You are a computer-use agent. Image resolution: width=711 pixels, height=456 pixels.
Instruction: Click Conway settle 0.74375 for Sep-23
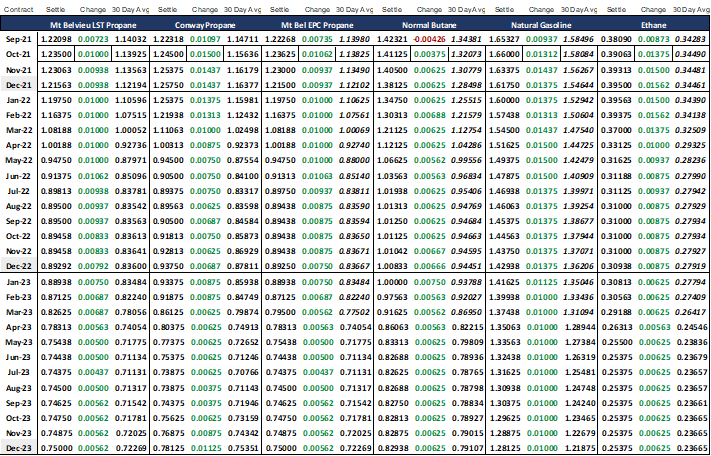coord(168,403)
